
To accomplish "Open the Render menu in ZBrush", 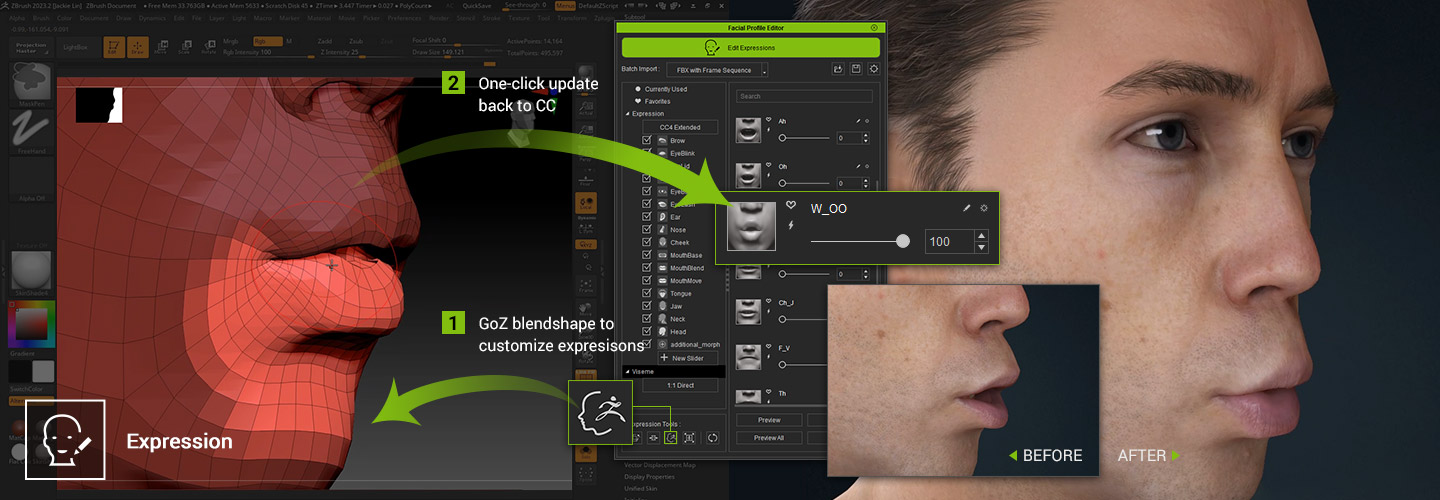I will pyautogui.click(x=438, y=18).
